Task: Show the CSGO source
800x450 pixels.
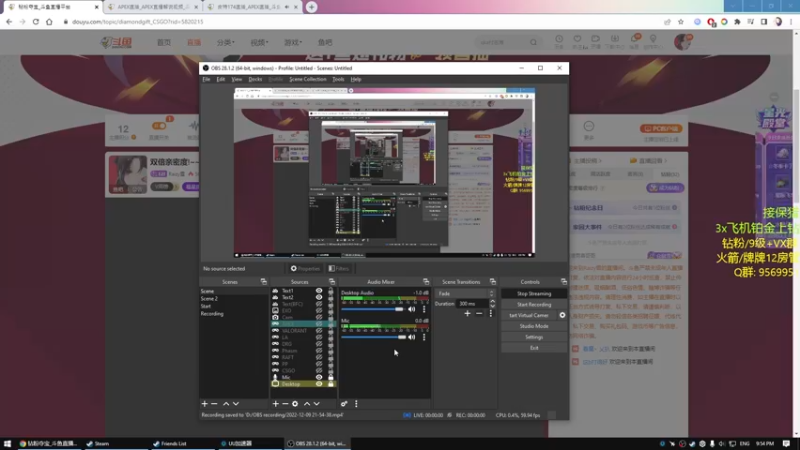Action: [319, 370]
